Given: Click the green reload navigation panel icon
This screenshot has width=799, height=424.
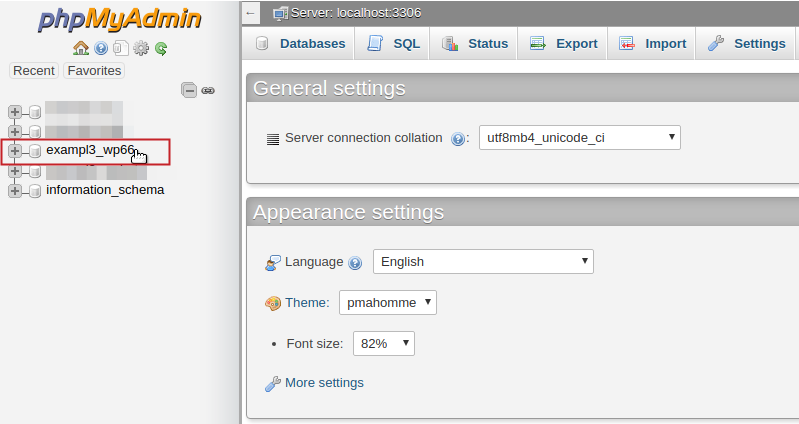Looking at the screenshot, I should [x=160, y=48].
